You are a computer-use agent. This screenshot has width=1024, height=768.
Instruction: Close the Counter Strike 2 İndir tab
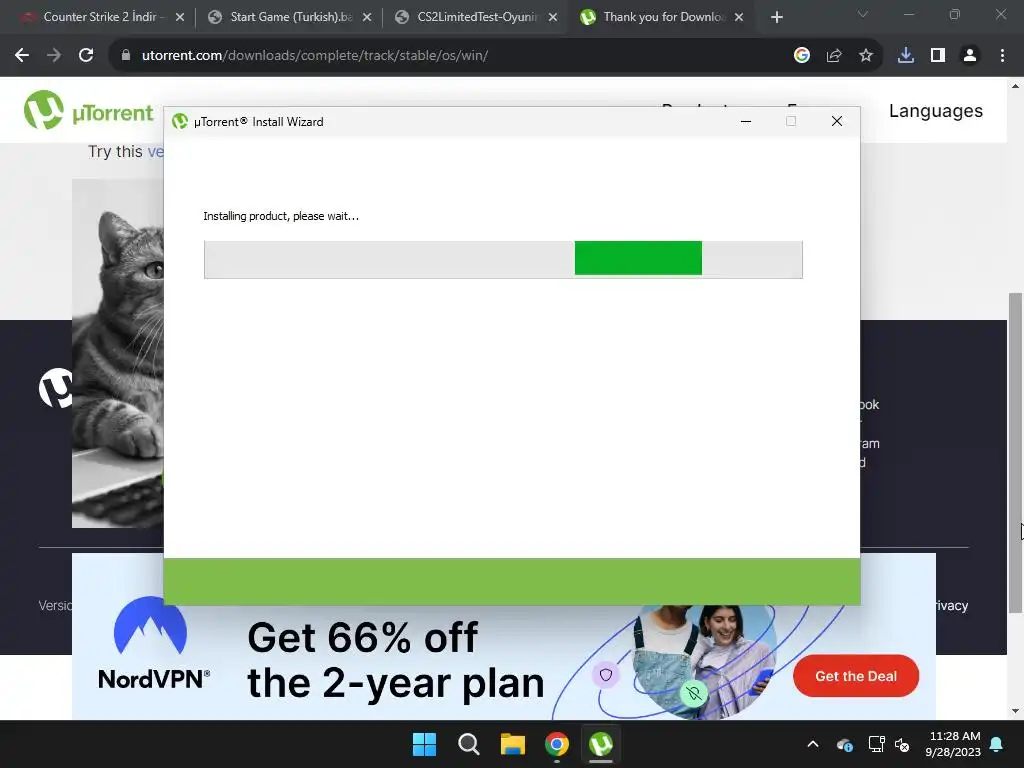pos(180,18)
